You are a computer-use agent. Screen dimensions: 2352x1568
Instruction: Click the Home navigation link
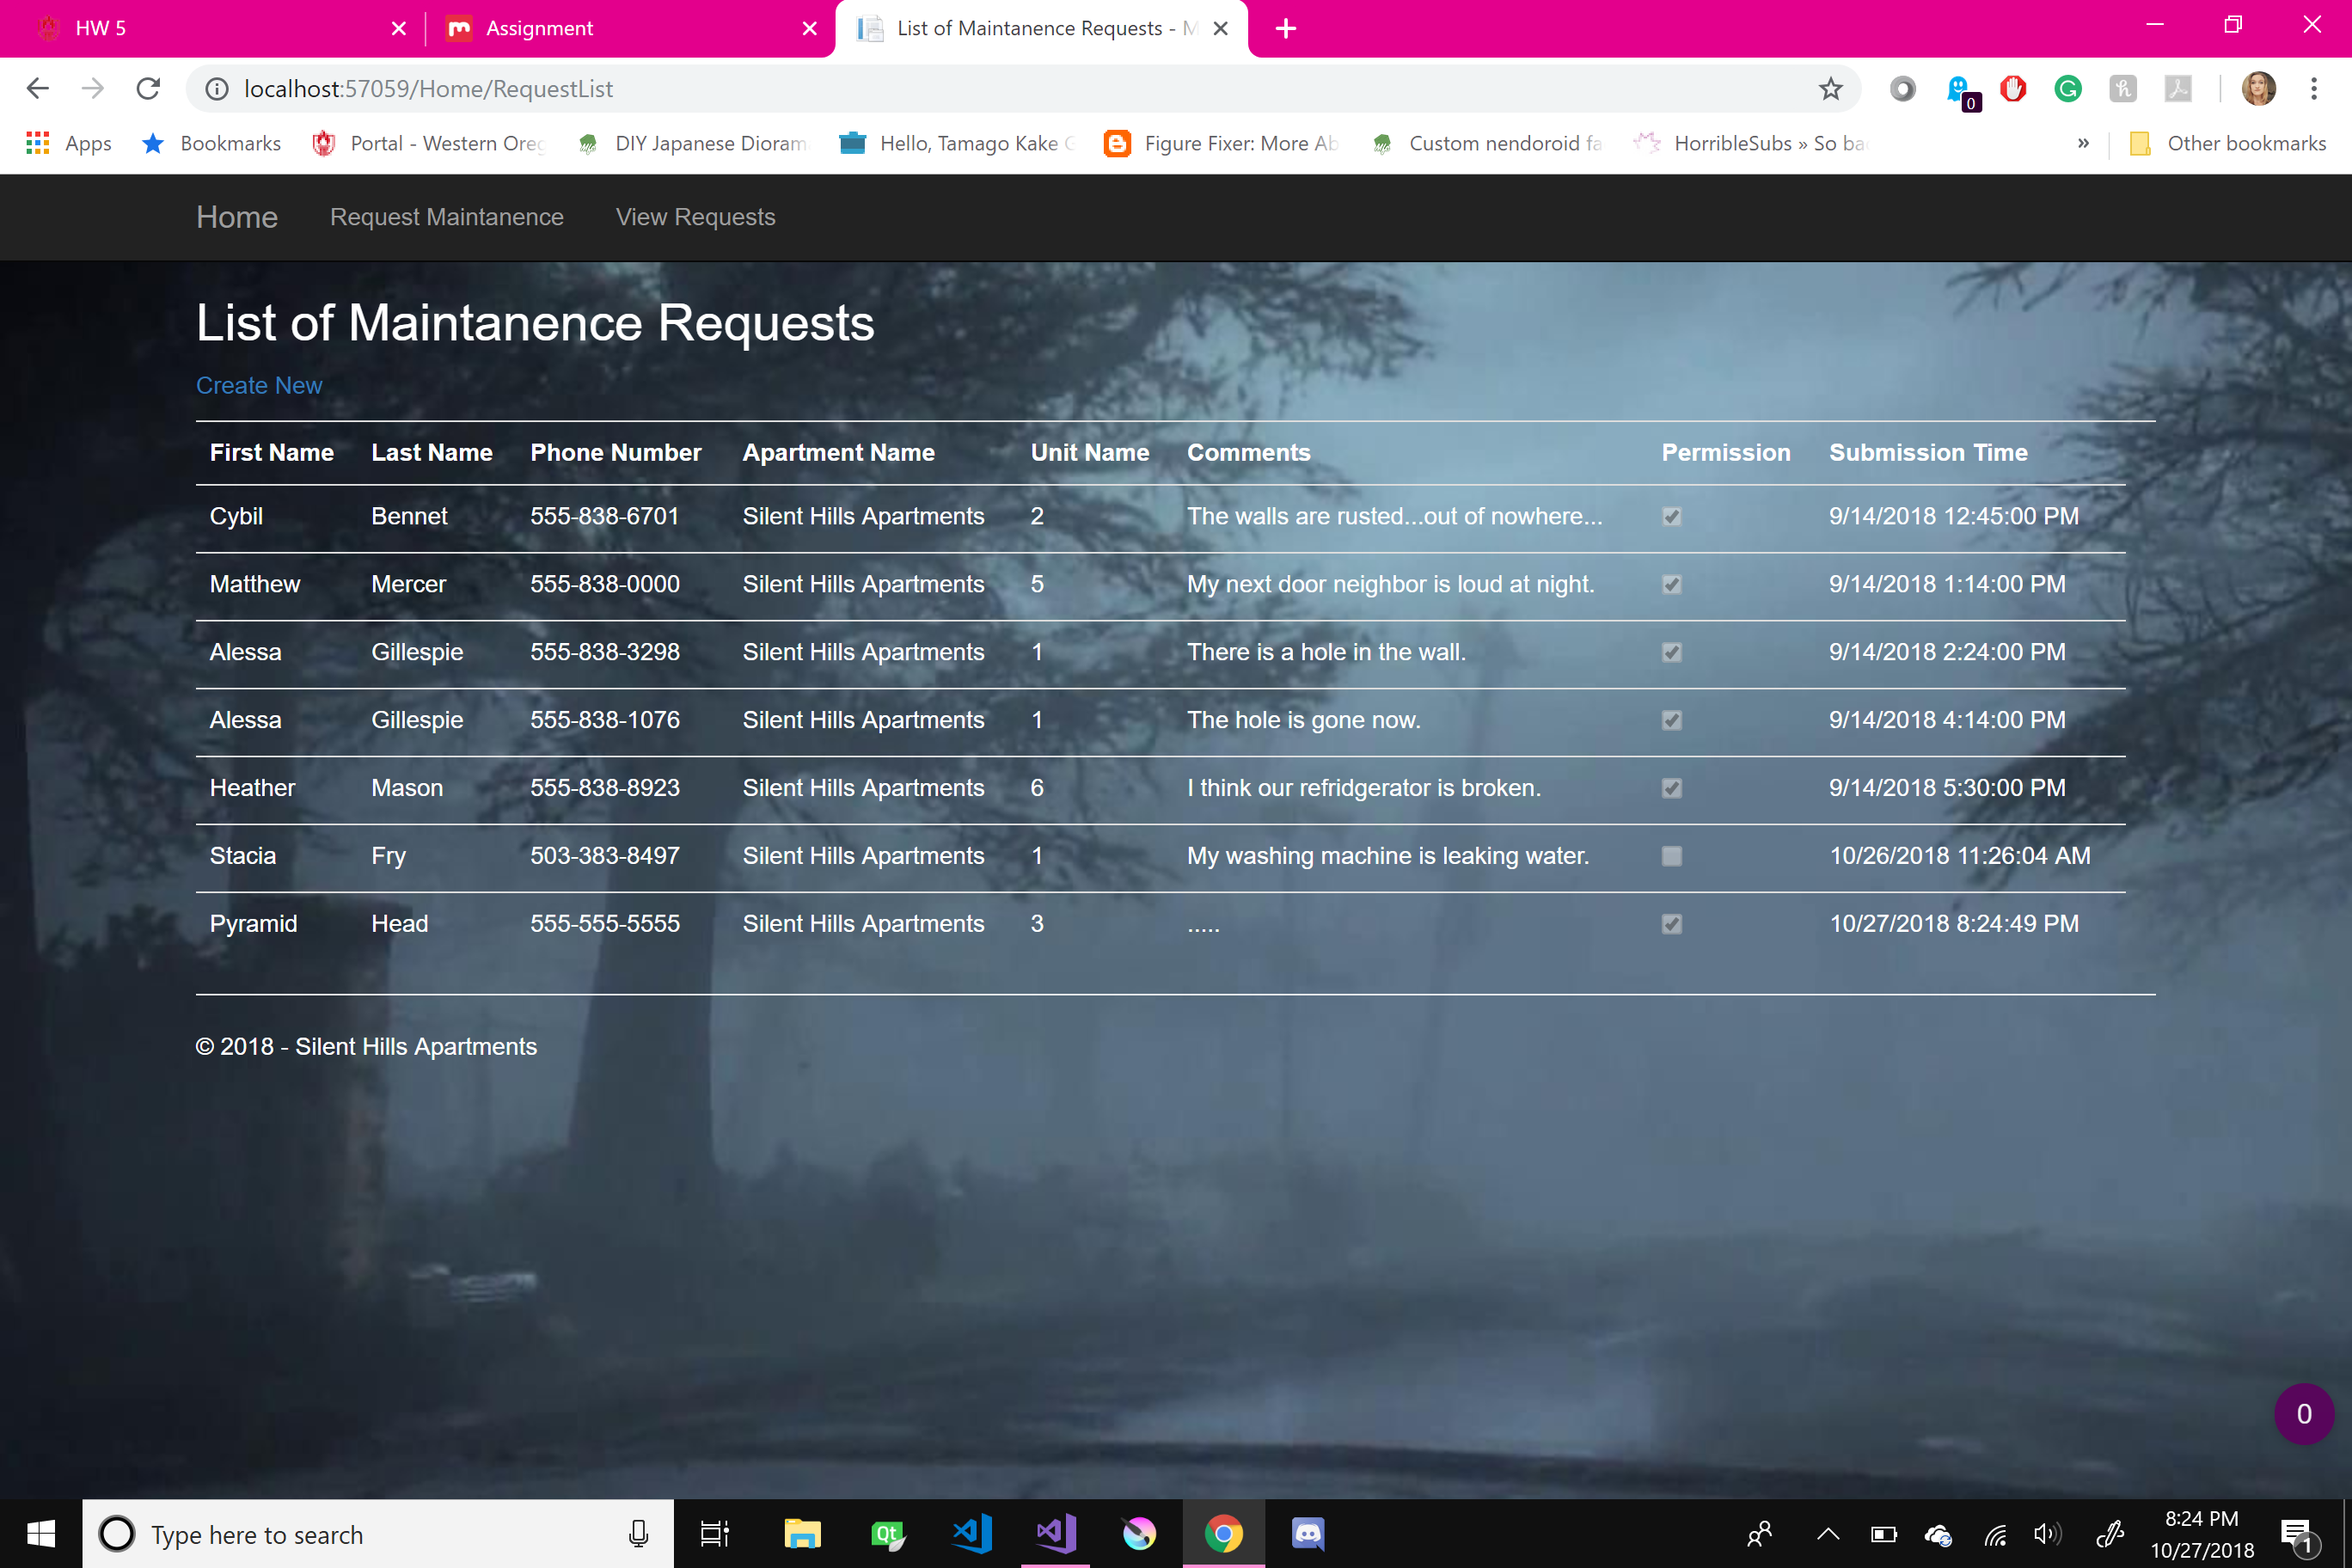[x=236, y=217]
